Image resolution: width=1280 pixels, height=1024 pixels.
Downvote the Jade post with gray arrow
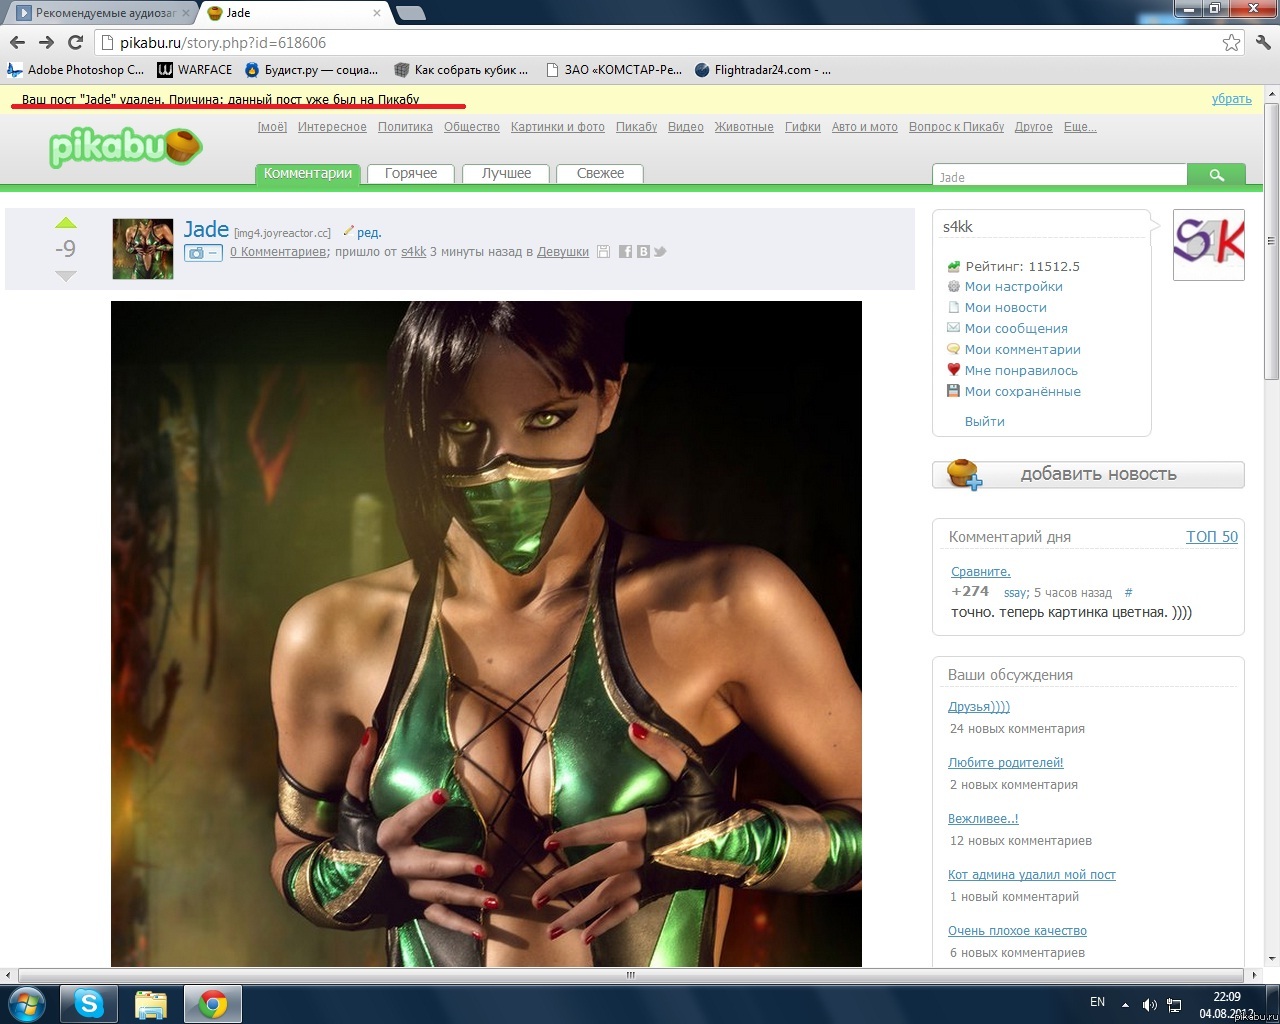[x=66, y=276]
